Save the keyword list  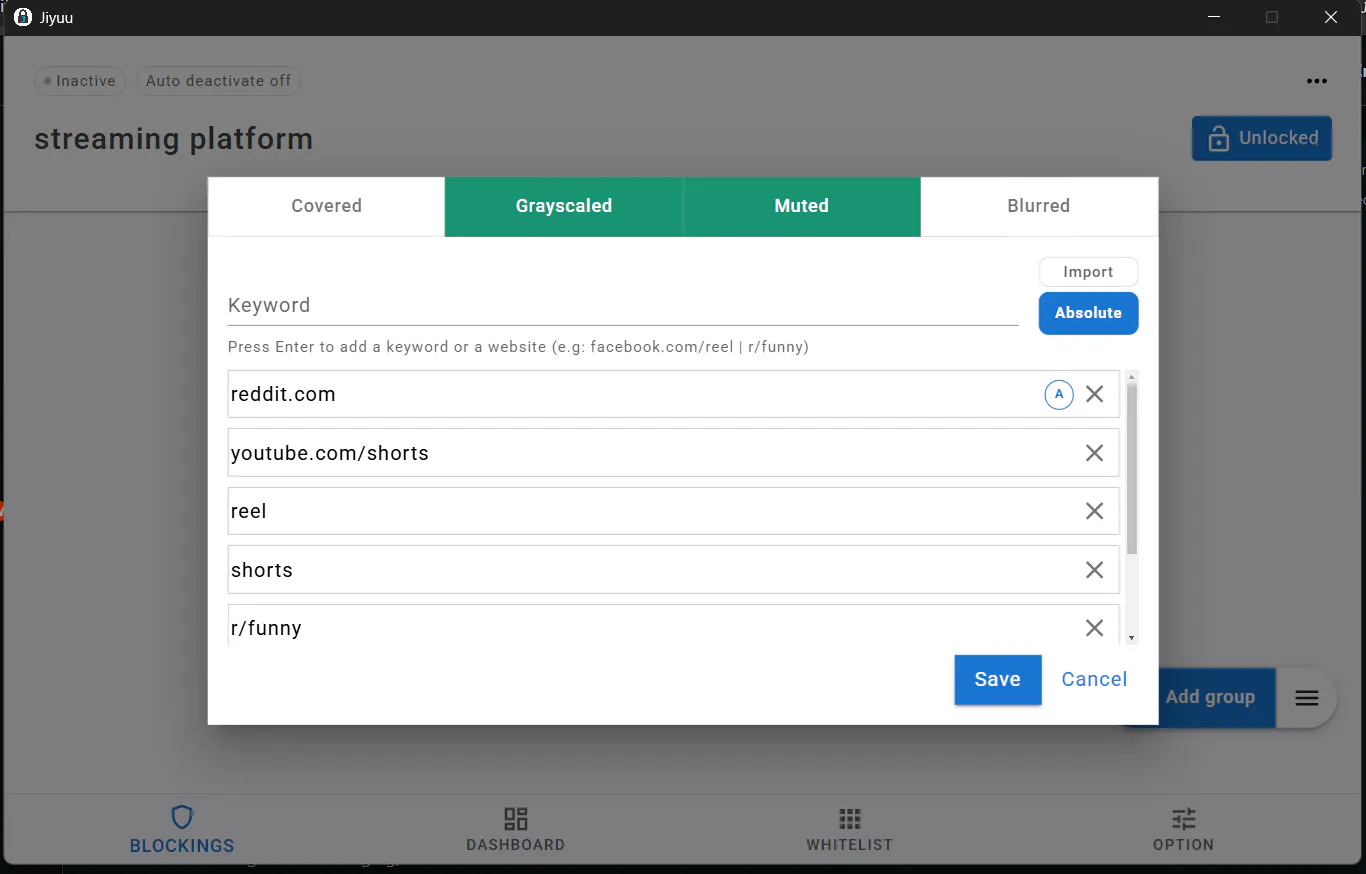[998, 680]
